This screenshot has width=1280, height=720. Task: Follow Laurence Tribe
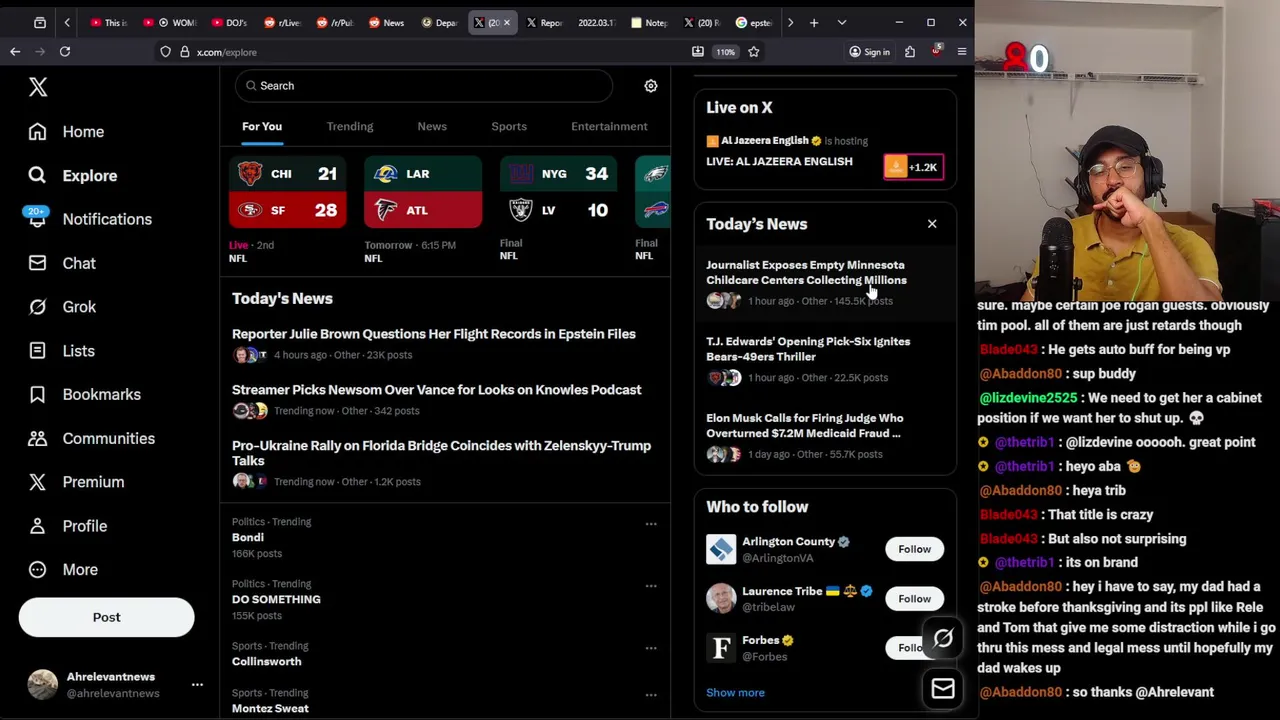point(914,599)
